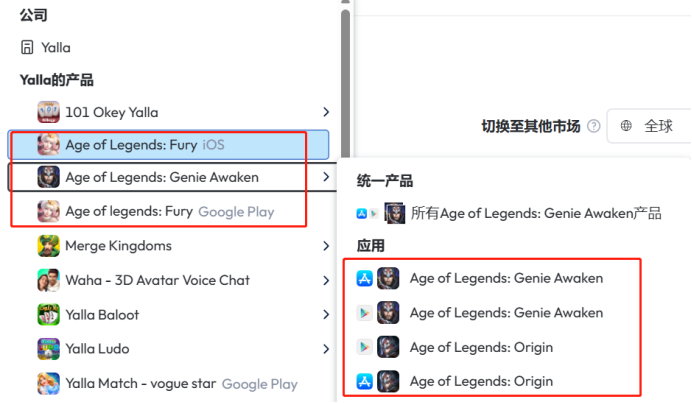
Task: Click the Yalla company name link
Action: pos(56,47)
